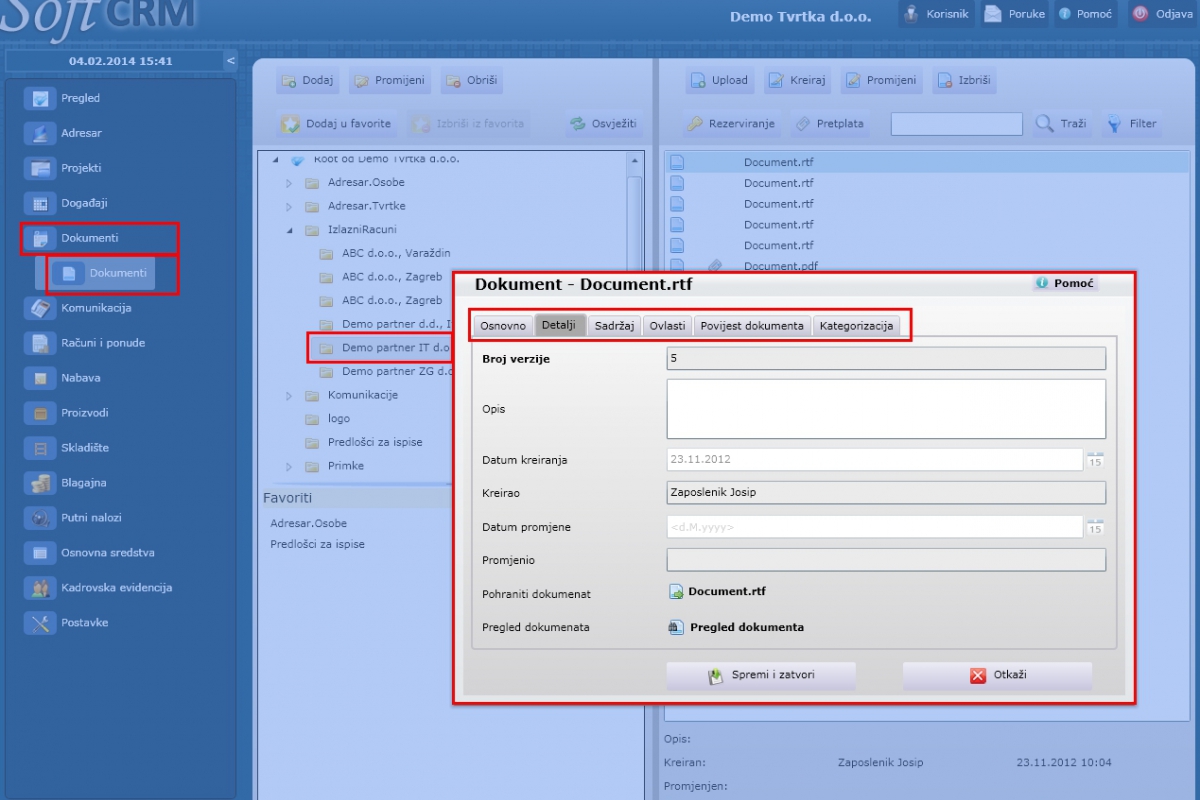Switch to the Sadržaj tab
The width and height of the screenshot is (1200, 800).
(x=614, y=326)
